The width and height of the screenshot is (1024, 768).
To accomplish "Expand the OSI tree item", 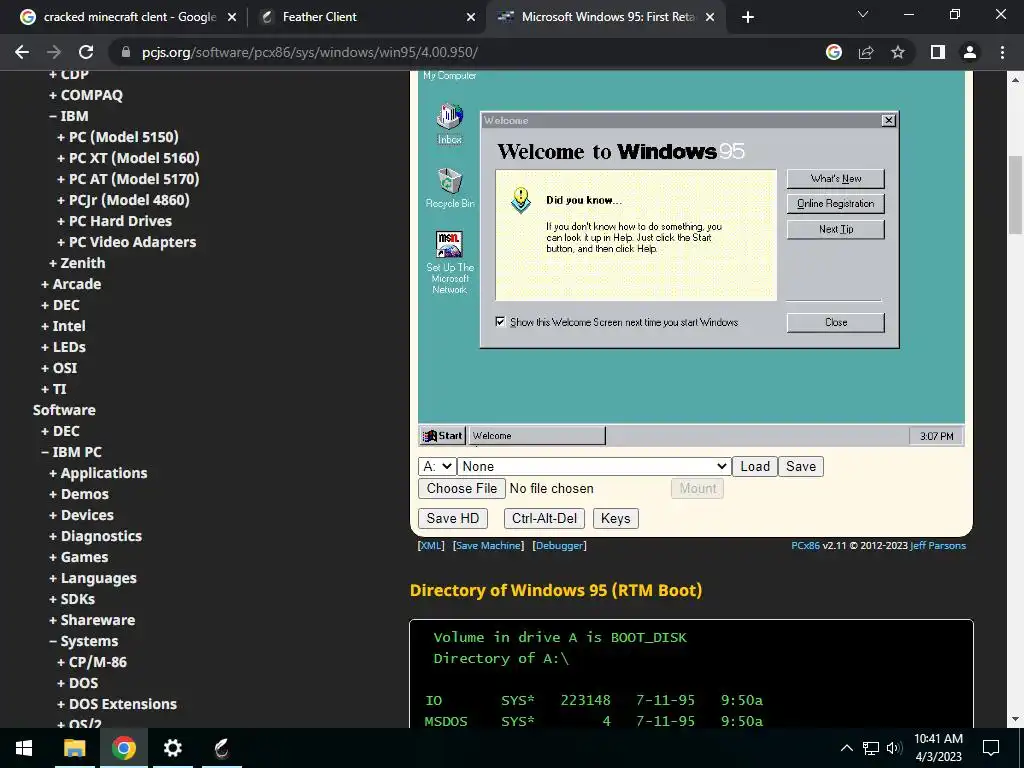I will pyautogui.click(x=59, y=368).
